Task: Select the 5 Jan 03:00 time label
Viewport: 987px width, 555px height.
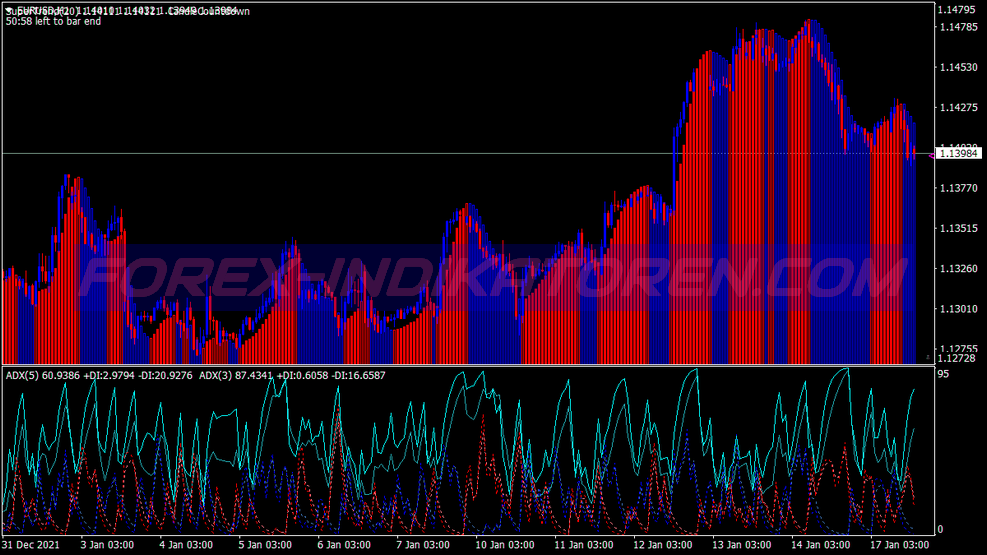Action: [266, 546]
